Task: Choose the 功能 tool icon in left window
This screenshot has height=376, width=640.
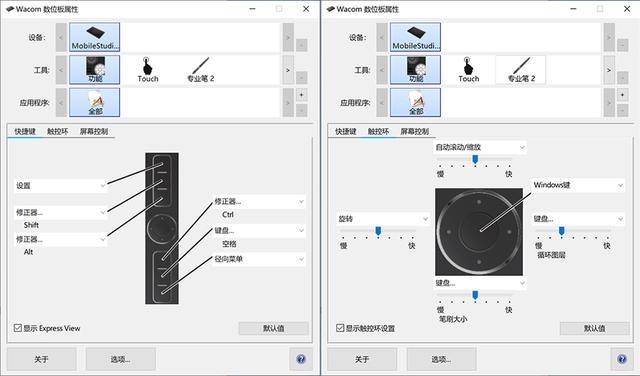Action: 94,70
